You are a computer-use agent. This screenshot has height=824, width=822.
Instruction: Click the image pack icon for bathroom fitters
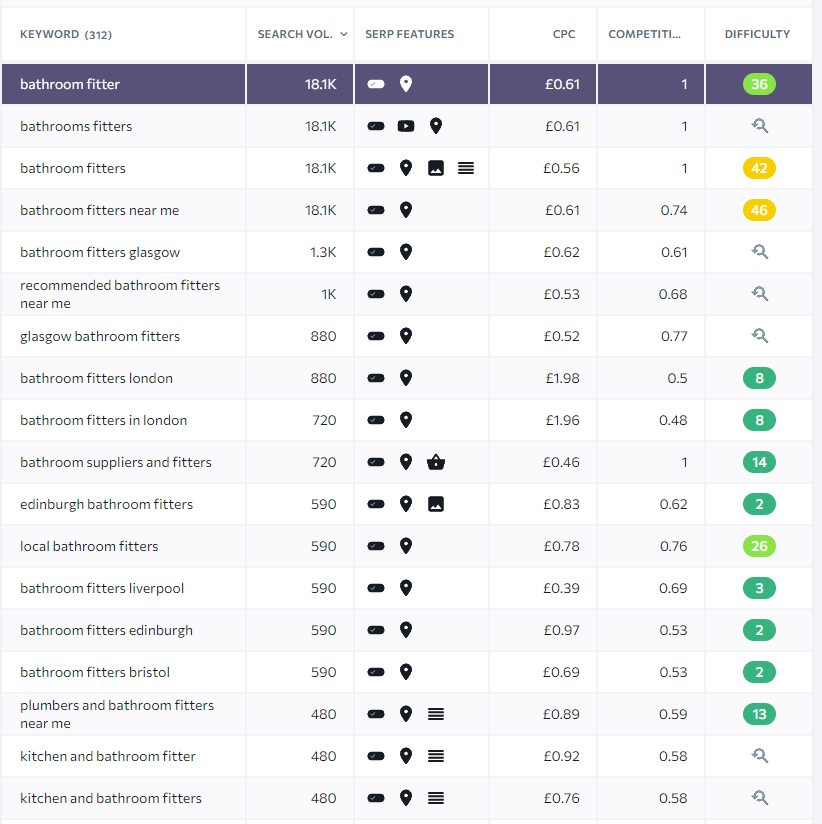click(435, 168)
